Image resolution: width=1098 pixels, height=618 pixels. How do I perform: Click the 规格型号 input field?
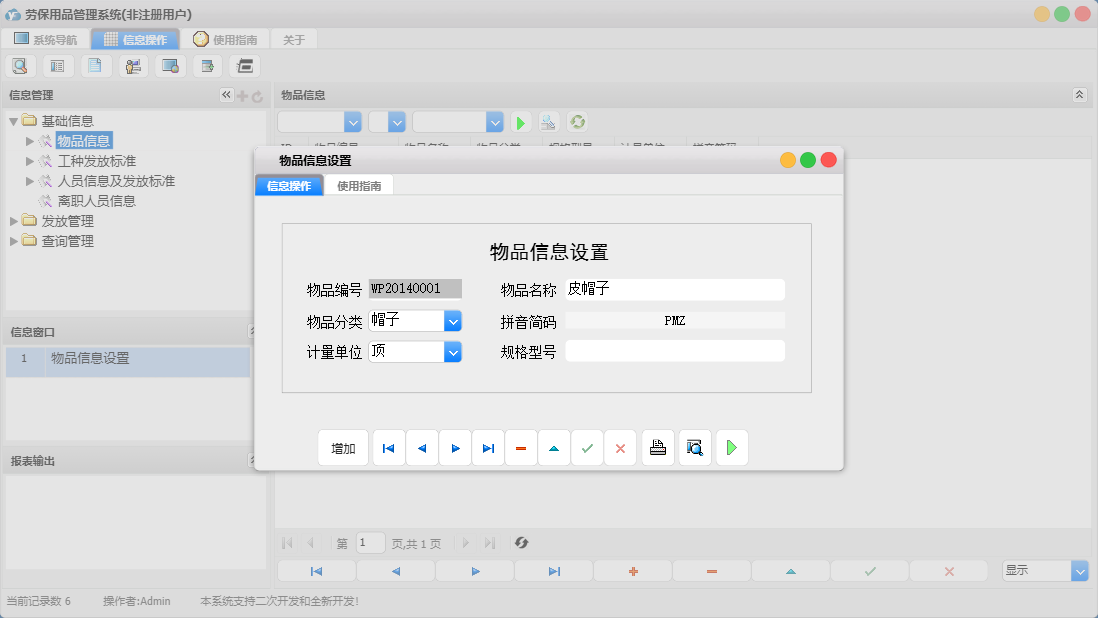tap(675, 350)
